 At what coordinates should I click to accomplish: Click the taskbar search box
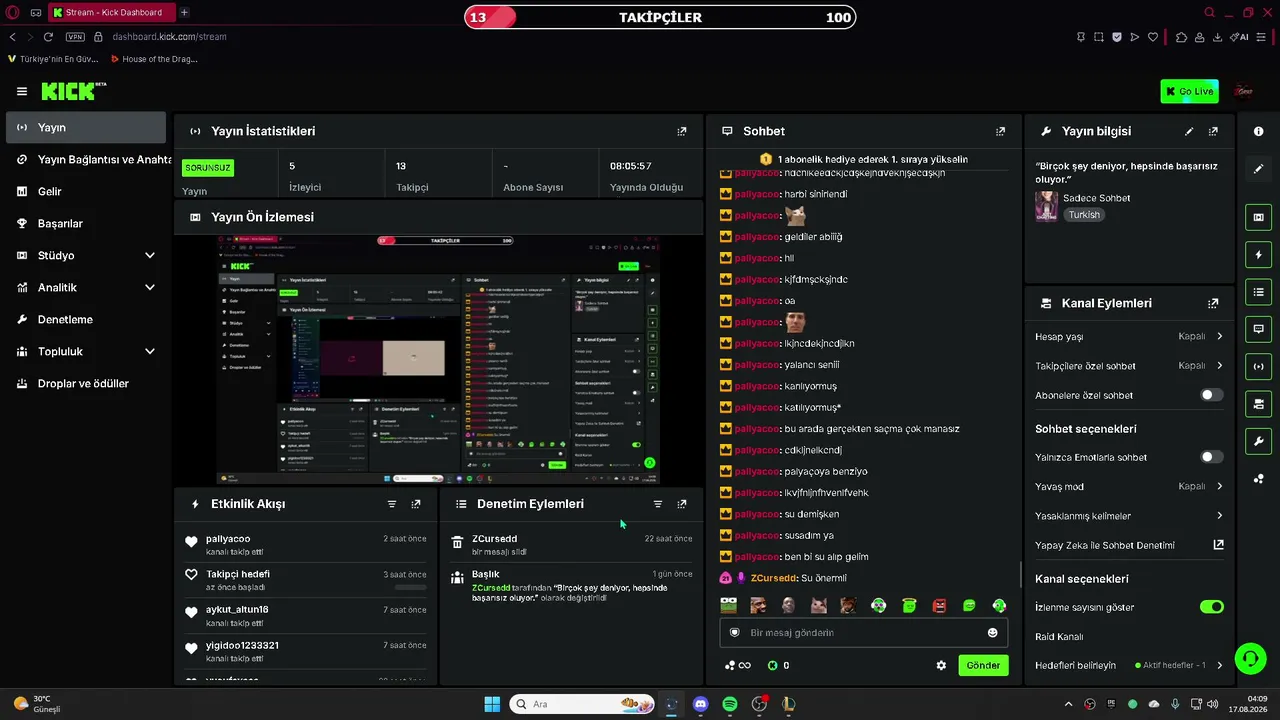[x=582, y=704]
